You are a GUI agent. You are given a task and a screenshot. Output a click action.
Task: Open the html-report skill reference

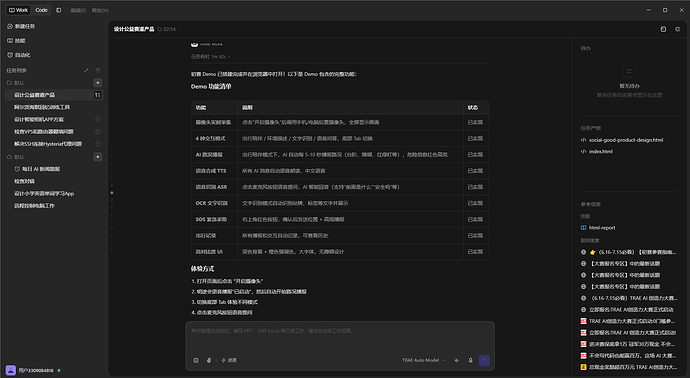point(602,228)
